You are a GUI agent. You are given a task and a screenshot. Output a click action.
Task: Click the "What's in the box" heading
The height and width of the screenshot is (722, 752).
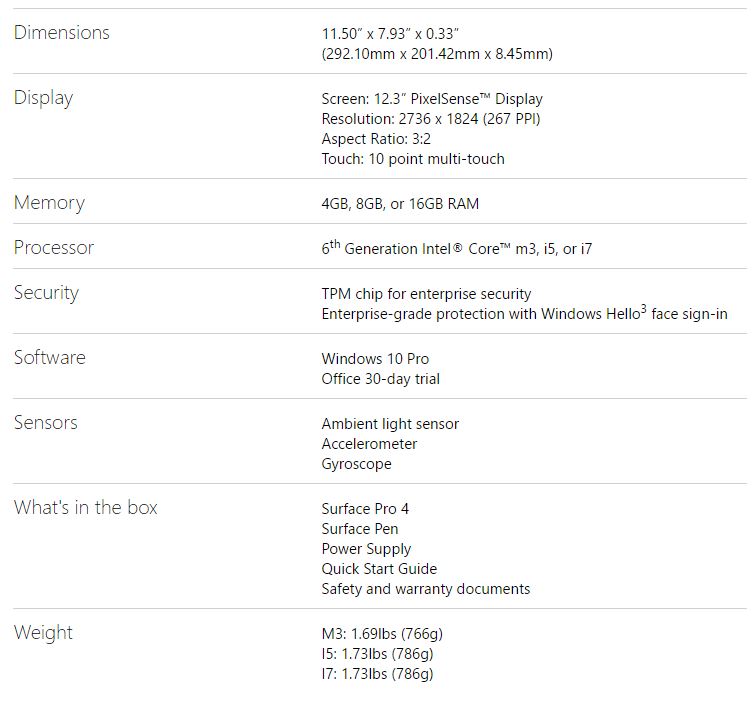[86, 508]
